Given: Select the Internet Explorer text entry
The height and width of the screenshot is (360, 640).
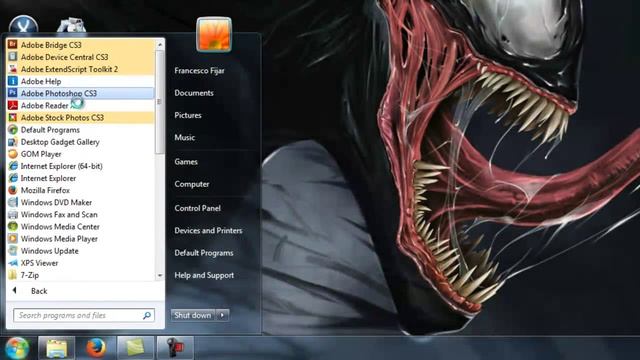Looking at the screenshot, I should 48,178.
